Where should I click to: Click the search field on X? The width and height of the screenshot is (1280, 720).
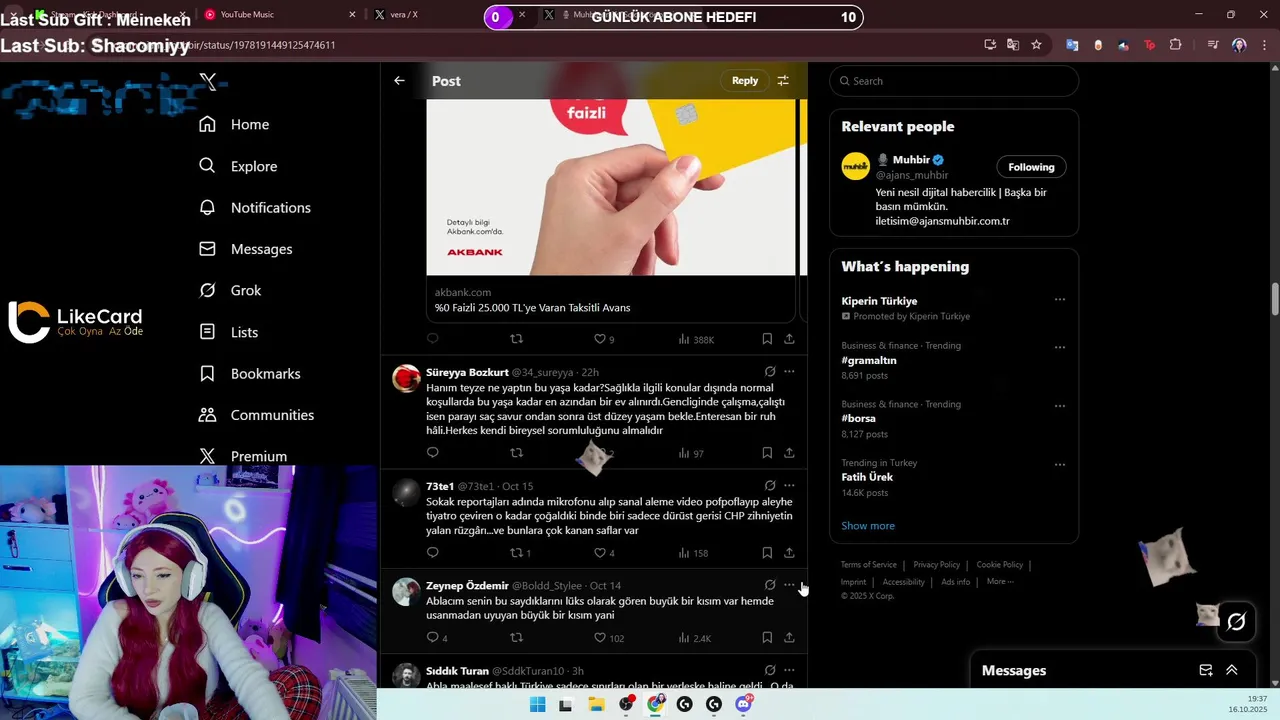pos(954,81)
